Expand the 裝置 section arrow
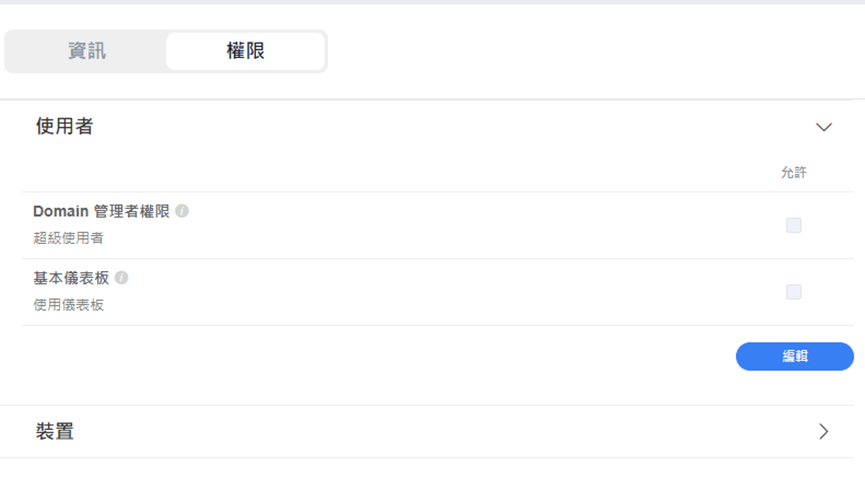This screenshot has width=865, height=491. (824, 431)
